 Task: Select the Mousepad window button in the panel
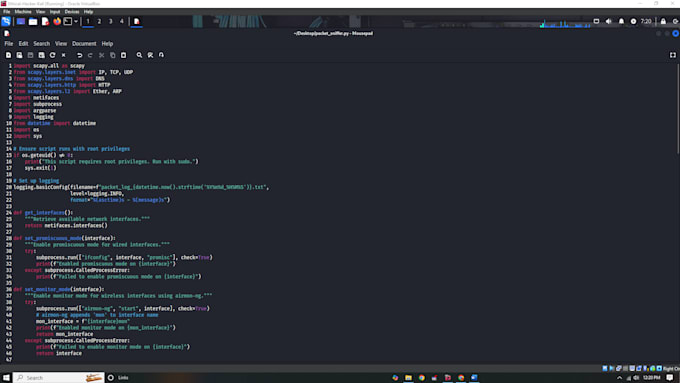(x=136, y=21)
